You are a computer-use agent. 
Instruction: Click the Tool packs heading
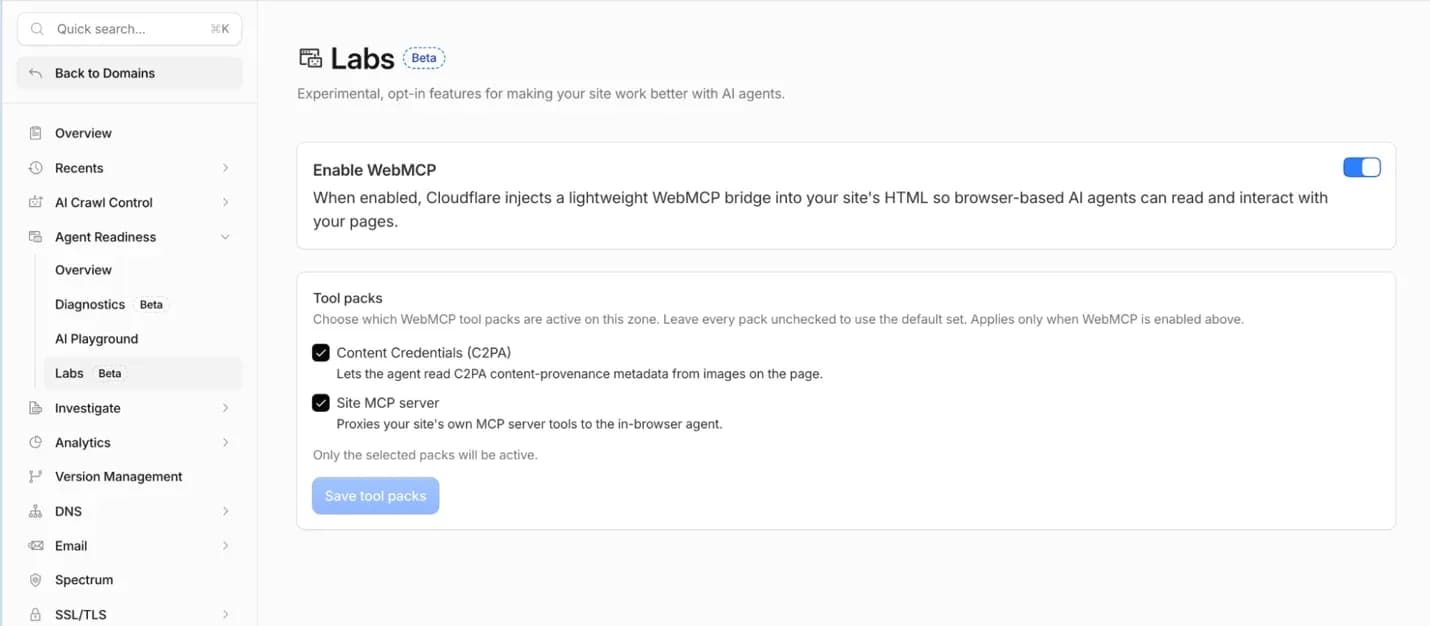pyautogui.click(x=348, y=298)
